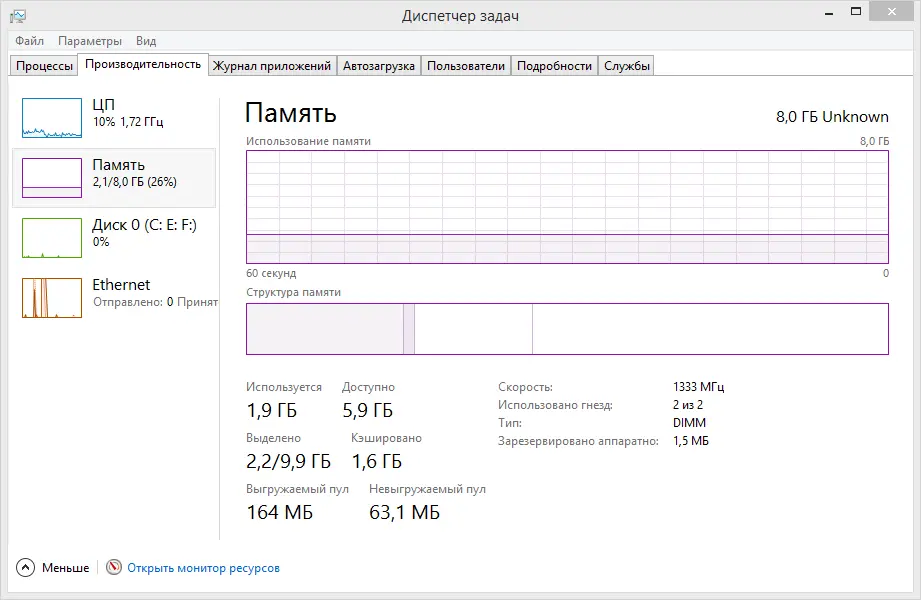Click the Task Manager title bar icon
The height and width of the screenshot is (600, 921).
click(x=18, y=16)
